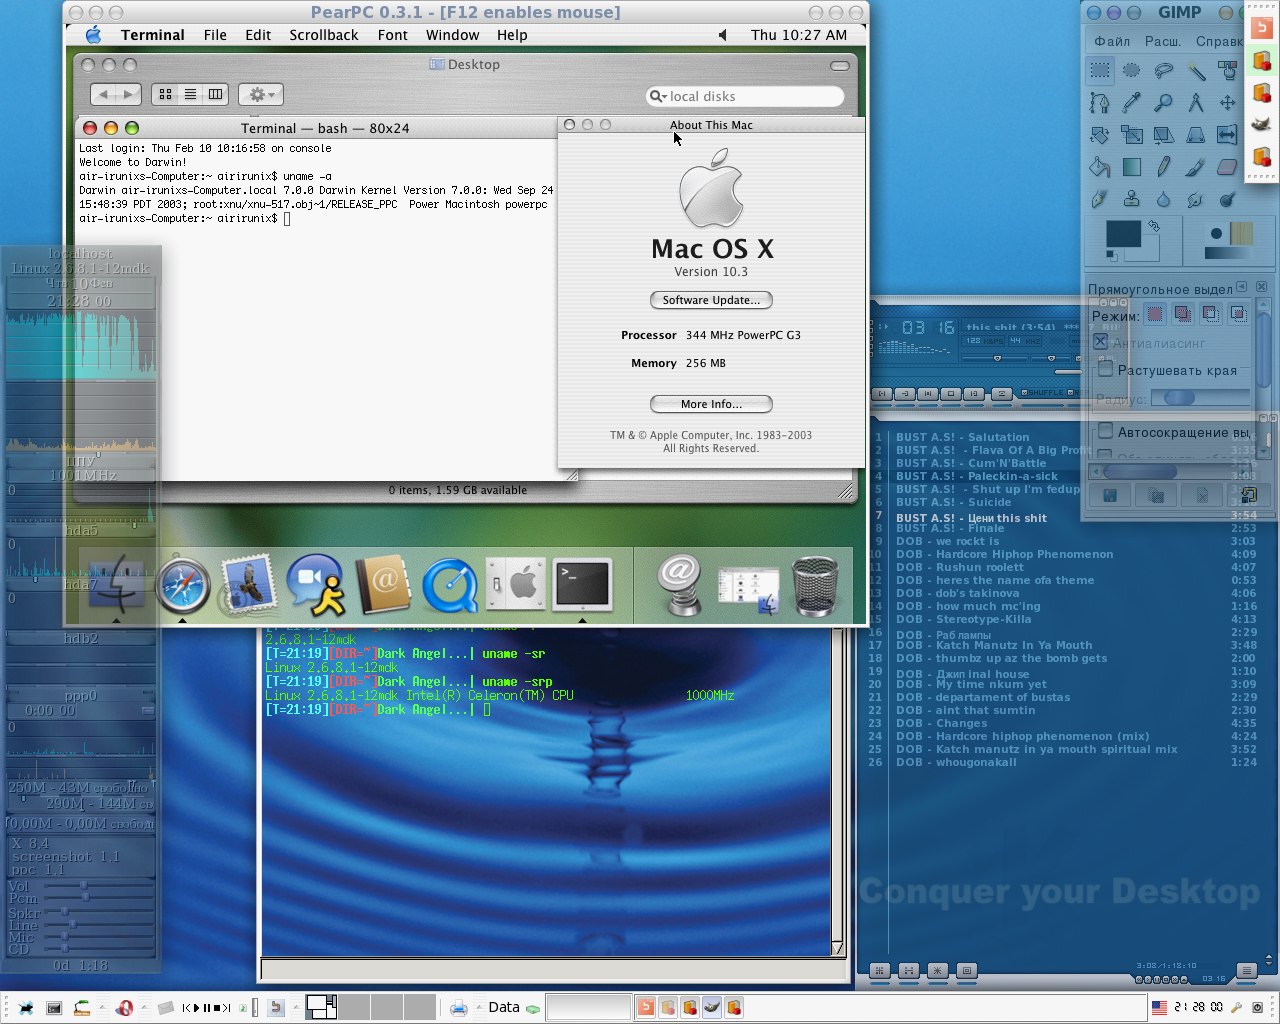Adjust the Радиус slider in GIMP options
Screen dimensions: 1280x1024
click(x=1200, y=398)
